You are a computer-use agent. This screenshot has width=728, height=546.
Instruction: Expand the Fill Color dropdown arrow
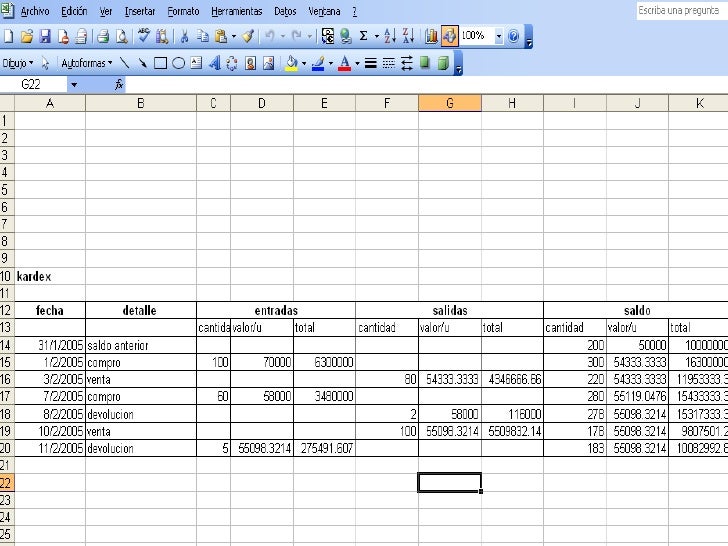(304, 63)
